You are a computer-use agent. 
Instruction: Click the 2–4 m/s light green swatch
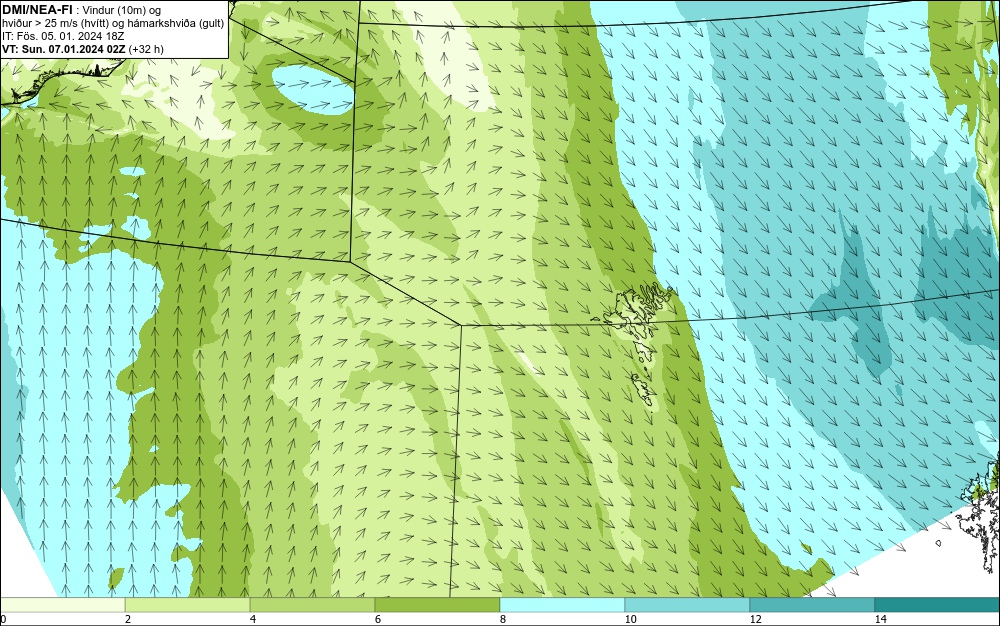tap(188, 605)
